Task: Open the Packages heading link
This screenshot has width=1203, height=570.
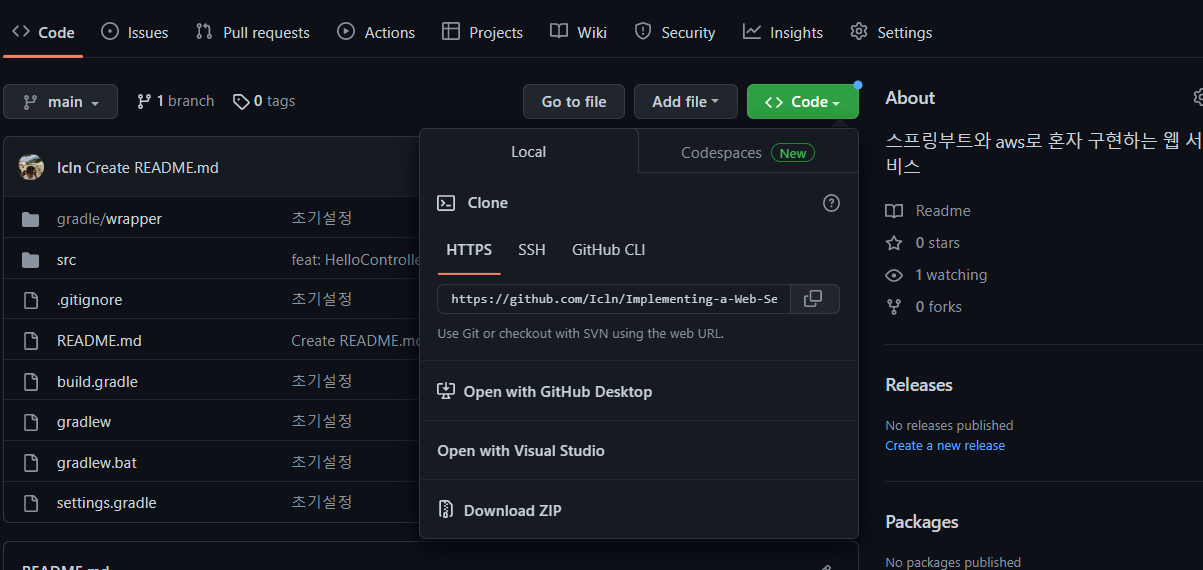Action: point(922,522)
